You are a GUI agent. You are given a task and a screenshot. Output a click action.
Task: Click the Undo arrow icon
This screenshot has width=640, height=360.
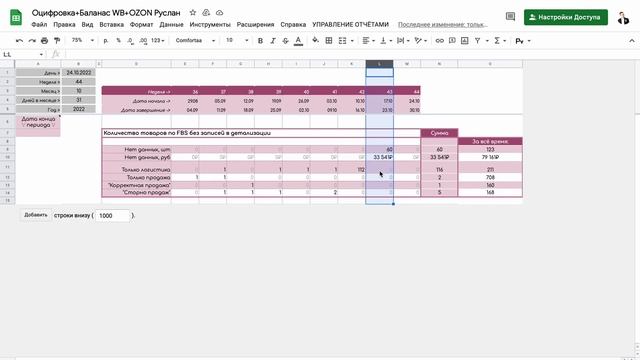(19, 40)
